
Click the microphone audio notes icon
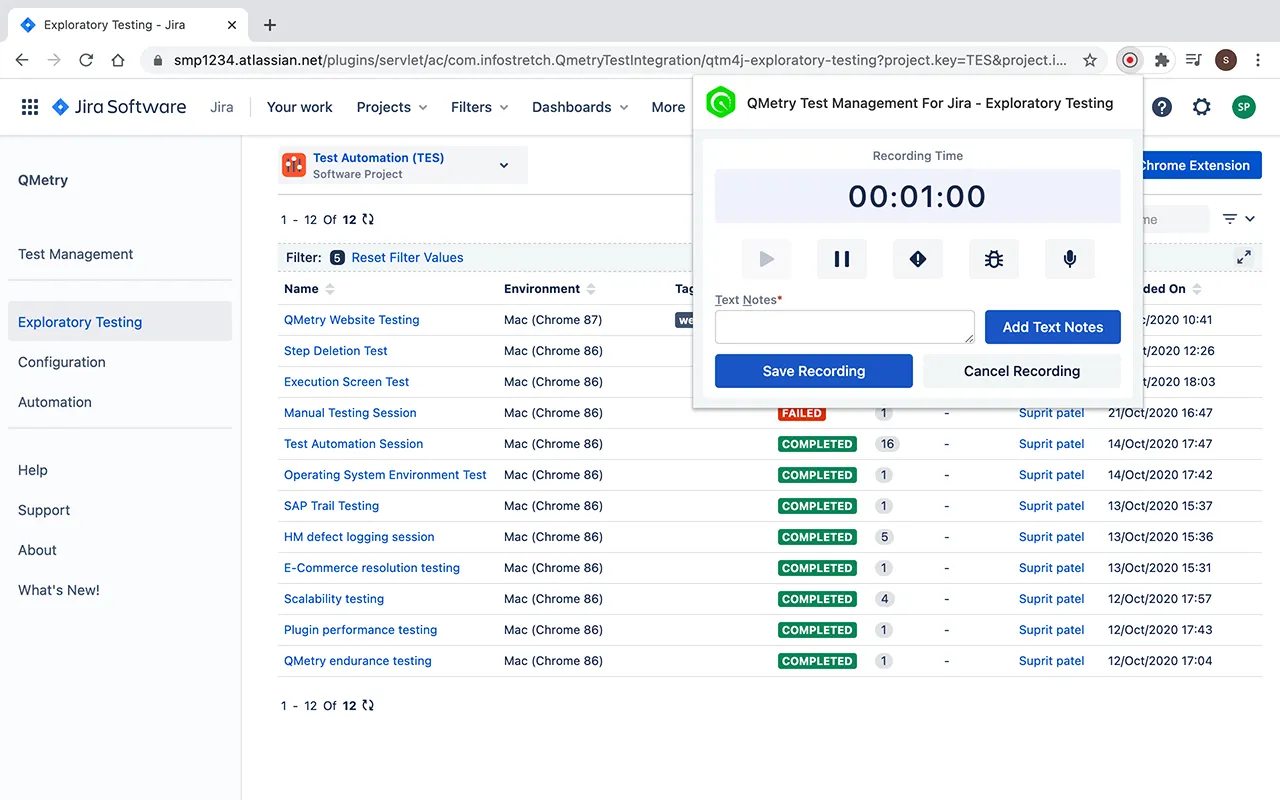(1070, 259)
